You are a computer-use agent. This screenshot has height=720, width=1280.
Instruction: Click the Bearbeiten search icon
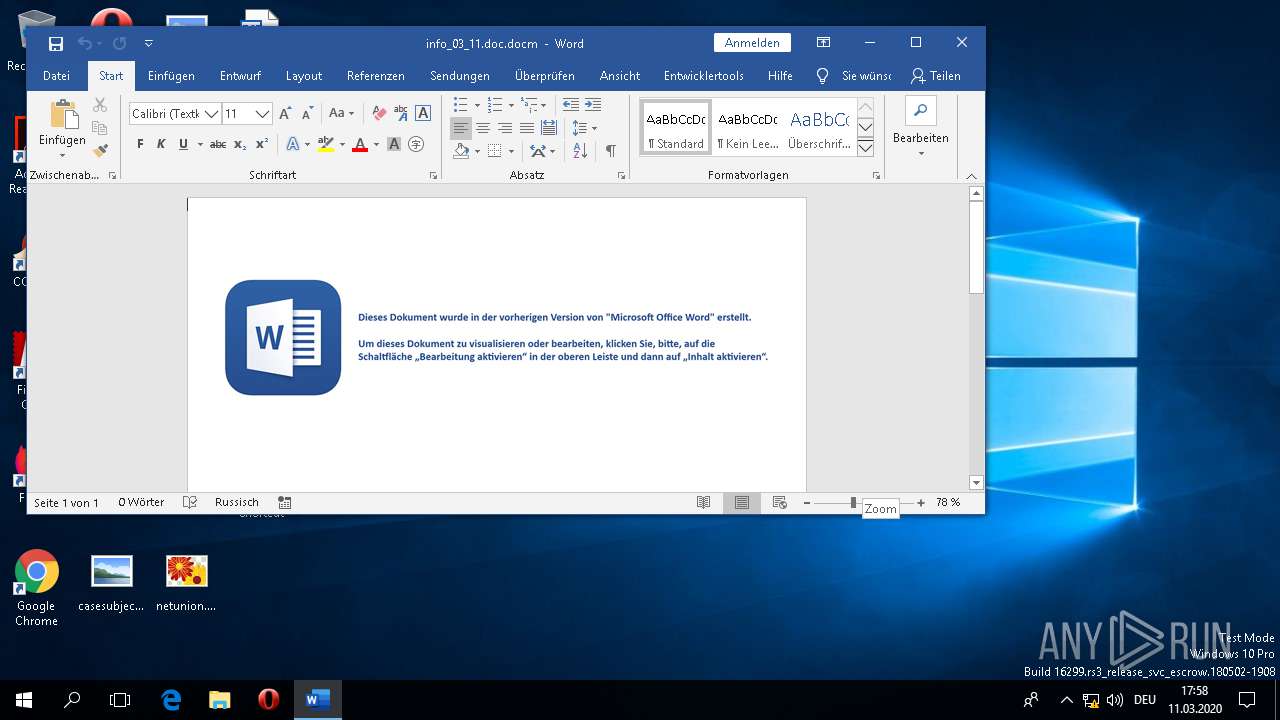(921, 111)
